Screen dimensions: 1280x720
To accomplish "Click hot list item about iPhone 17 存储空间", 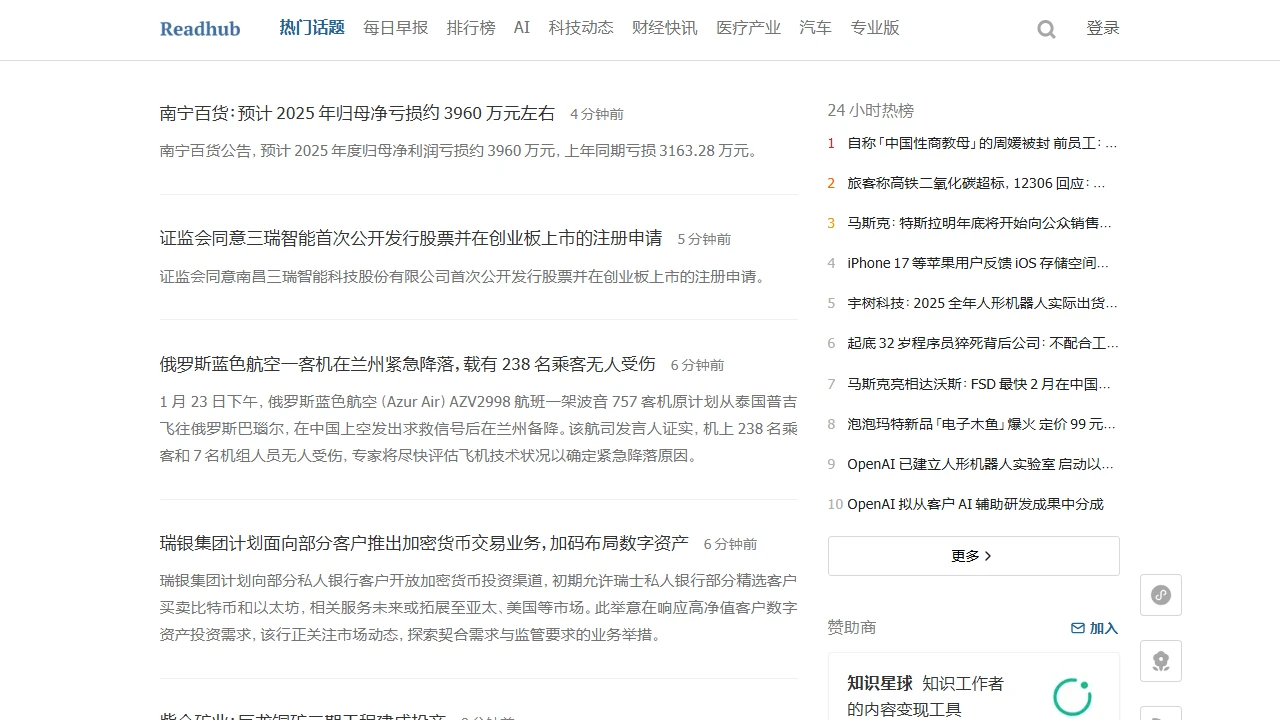I will pyautogui.click(x=982, y=263).
